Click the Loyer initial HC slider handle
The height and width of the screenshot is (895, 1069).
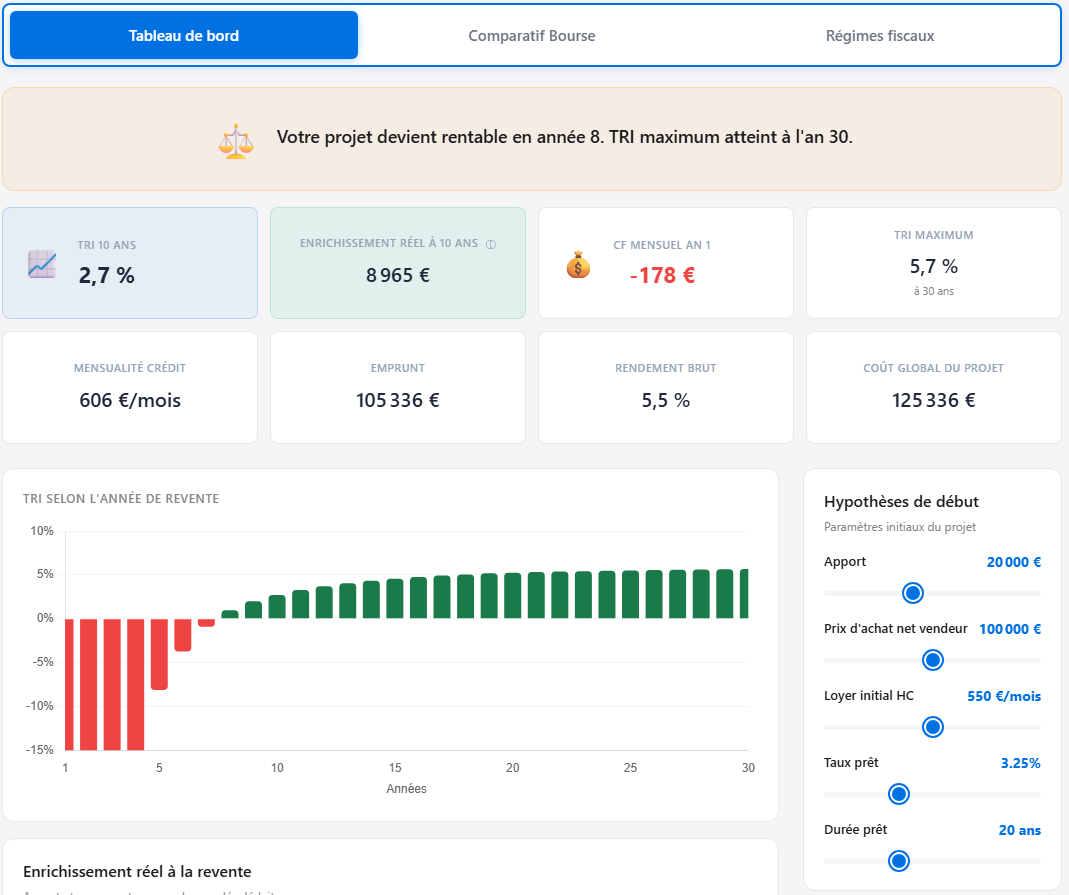coord(932,727)
